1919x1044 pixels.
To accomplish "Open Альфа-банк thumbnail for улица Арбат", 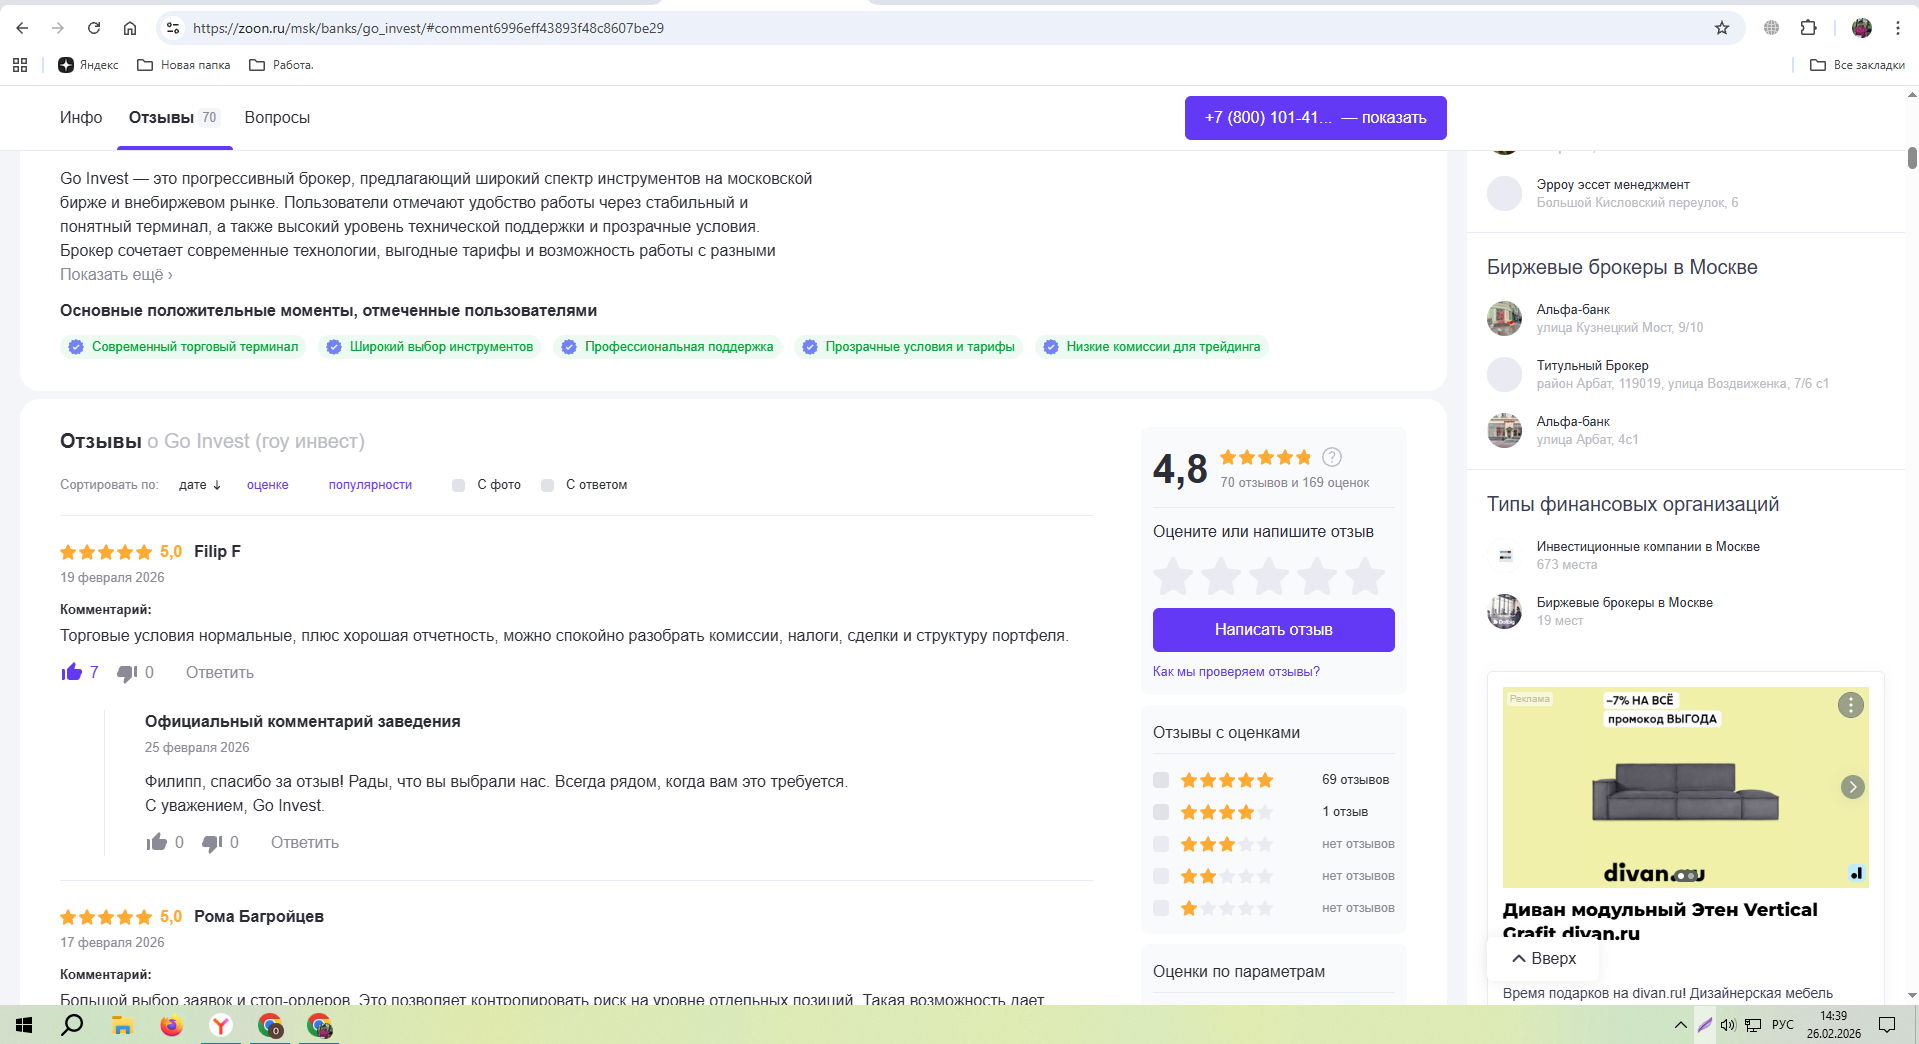I will (1504, 430).
